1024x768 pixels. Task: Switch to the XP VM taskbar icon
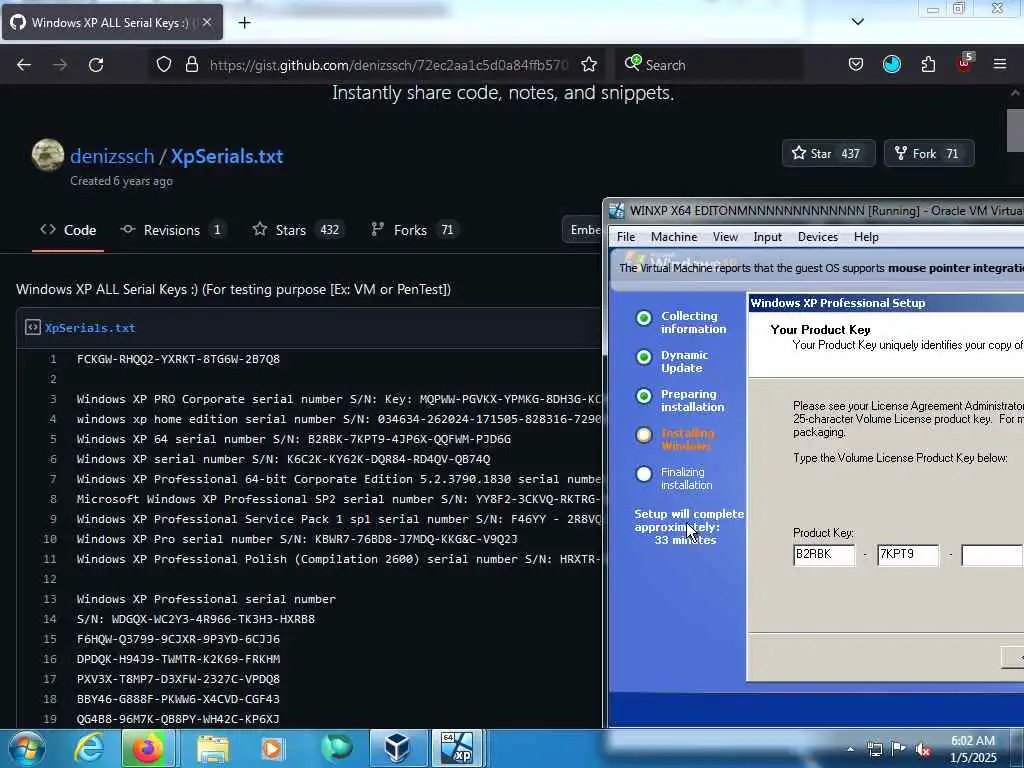tap(456, 748)
